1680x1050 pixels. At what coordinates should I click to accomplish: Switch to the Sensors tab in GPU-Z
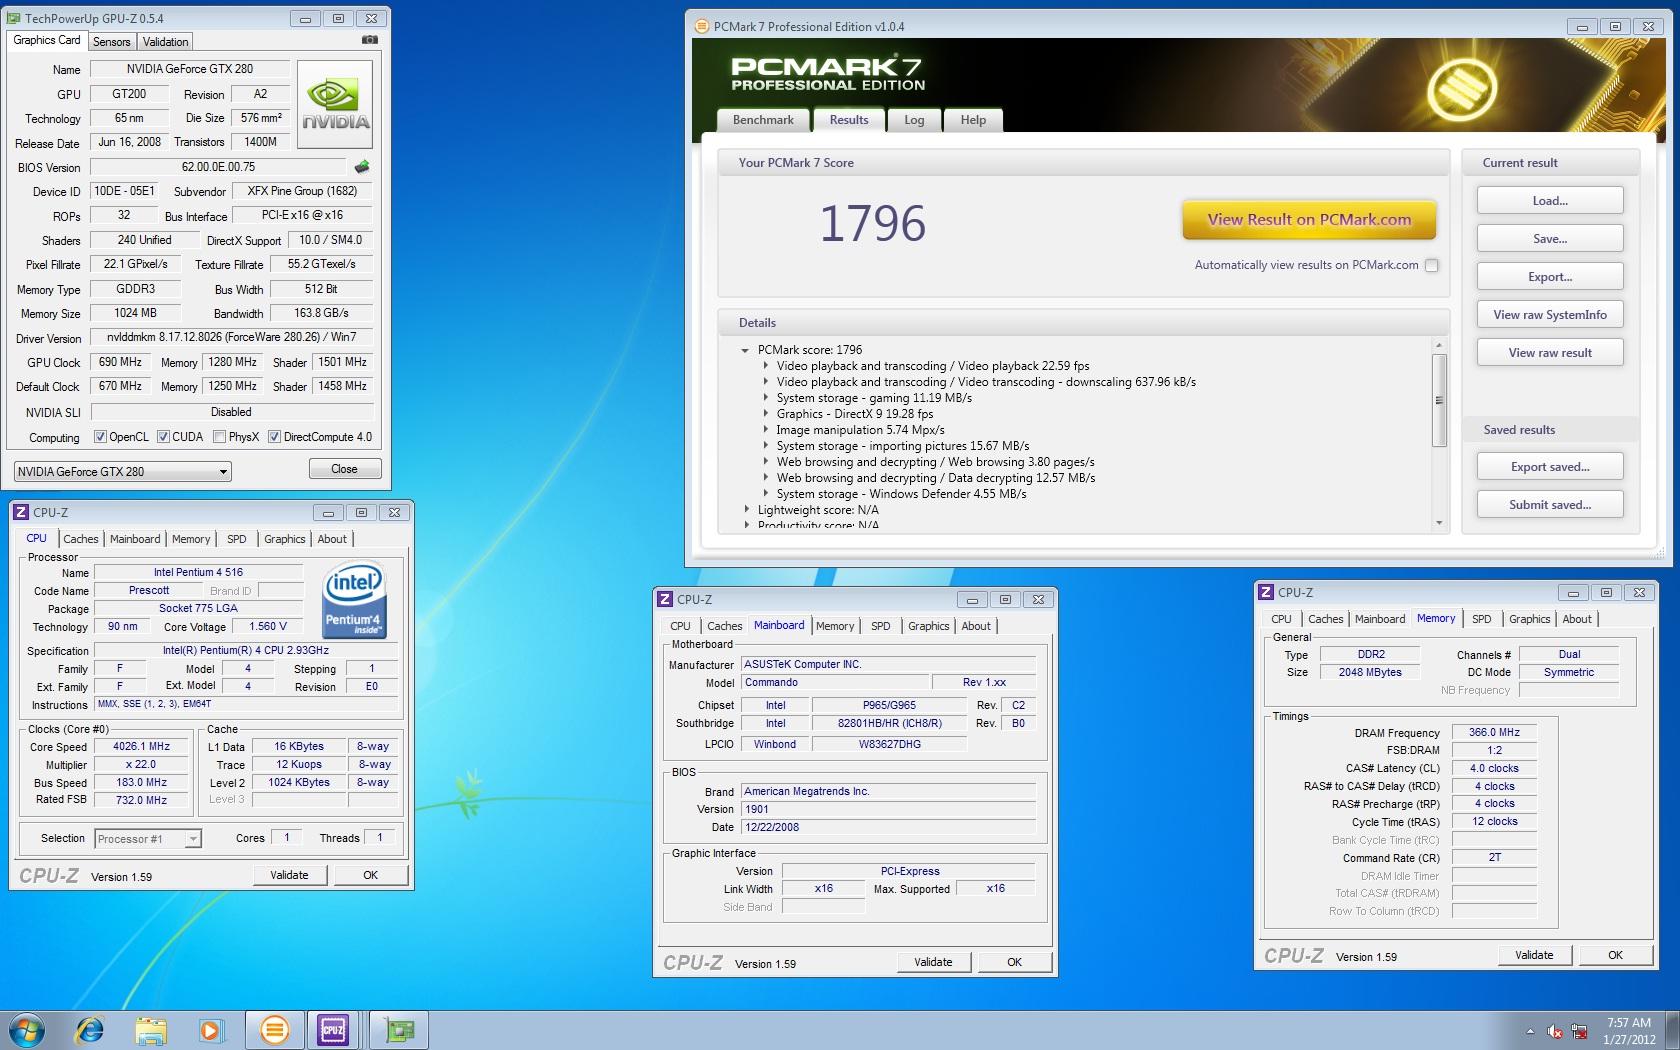tap(112, 42)
